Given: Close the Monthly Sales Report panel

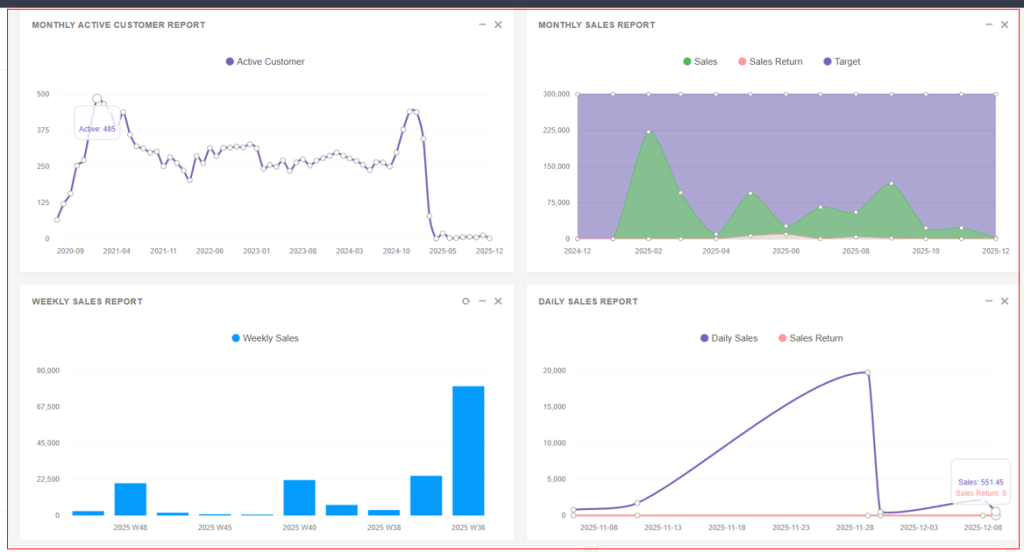Looking at the screenshot, I should (x=1005, y=24).
